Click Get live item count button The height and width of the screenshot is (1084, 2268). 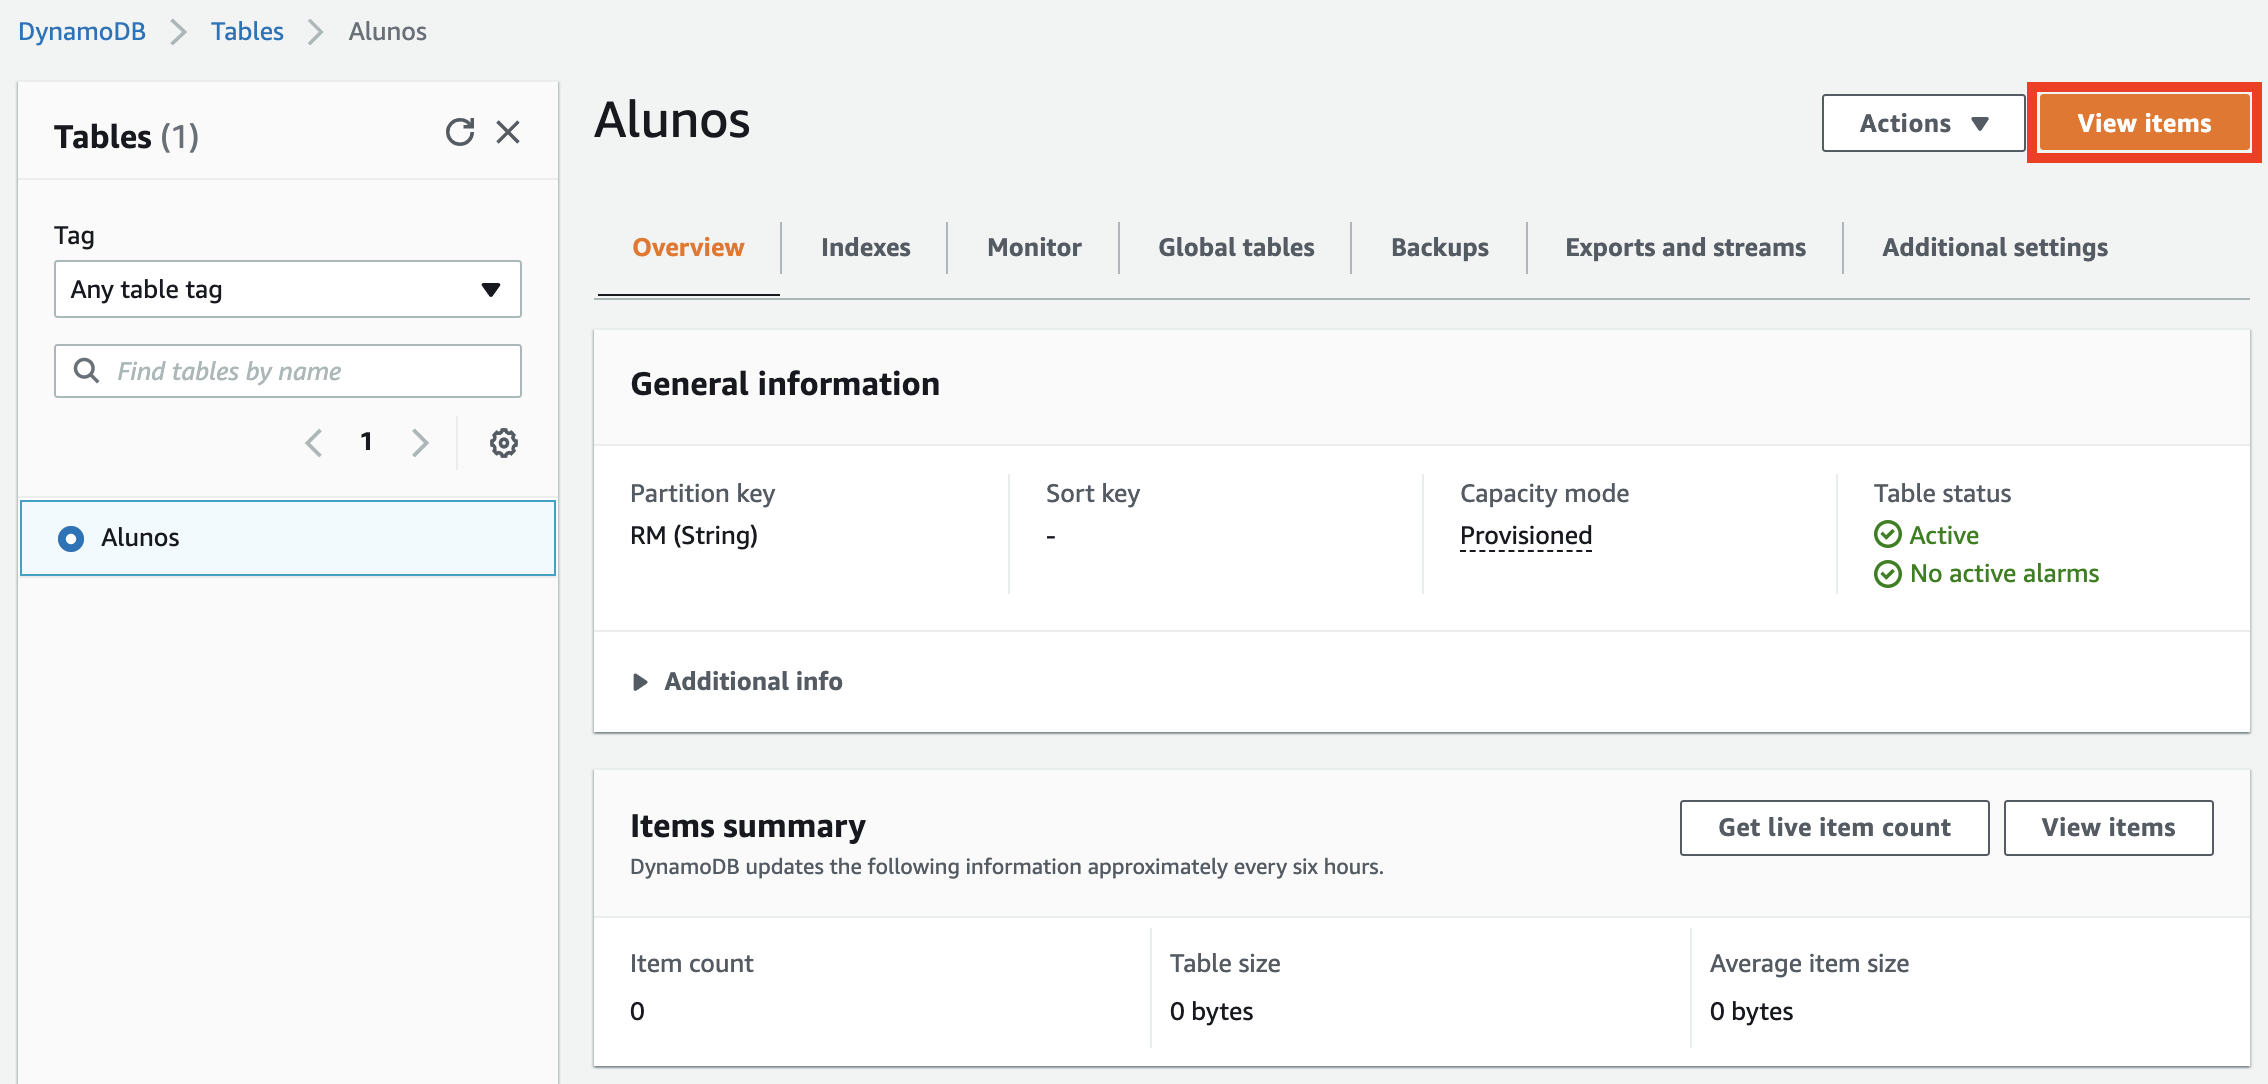(1833, 828)
